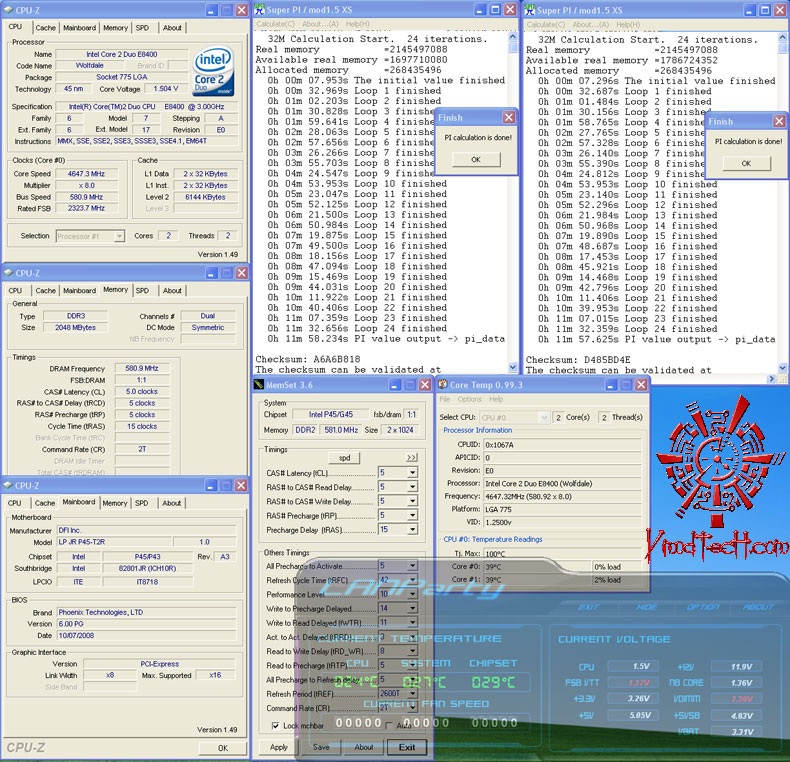Click EXIT in the LANParty monitor overlay

(588, 607)
